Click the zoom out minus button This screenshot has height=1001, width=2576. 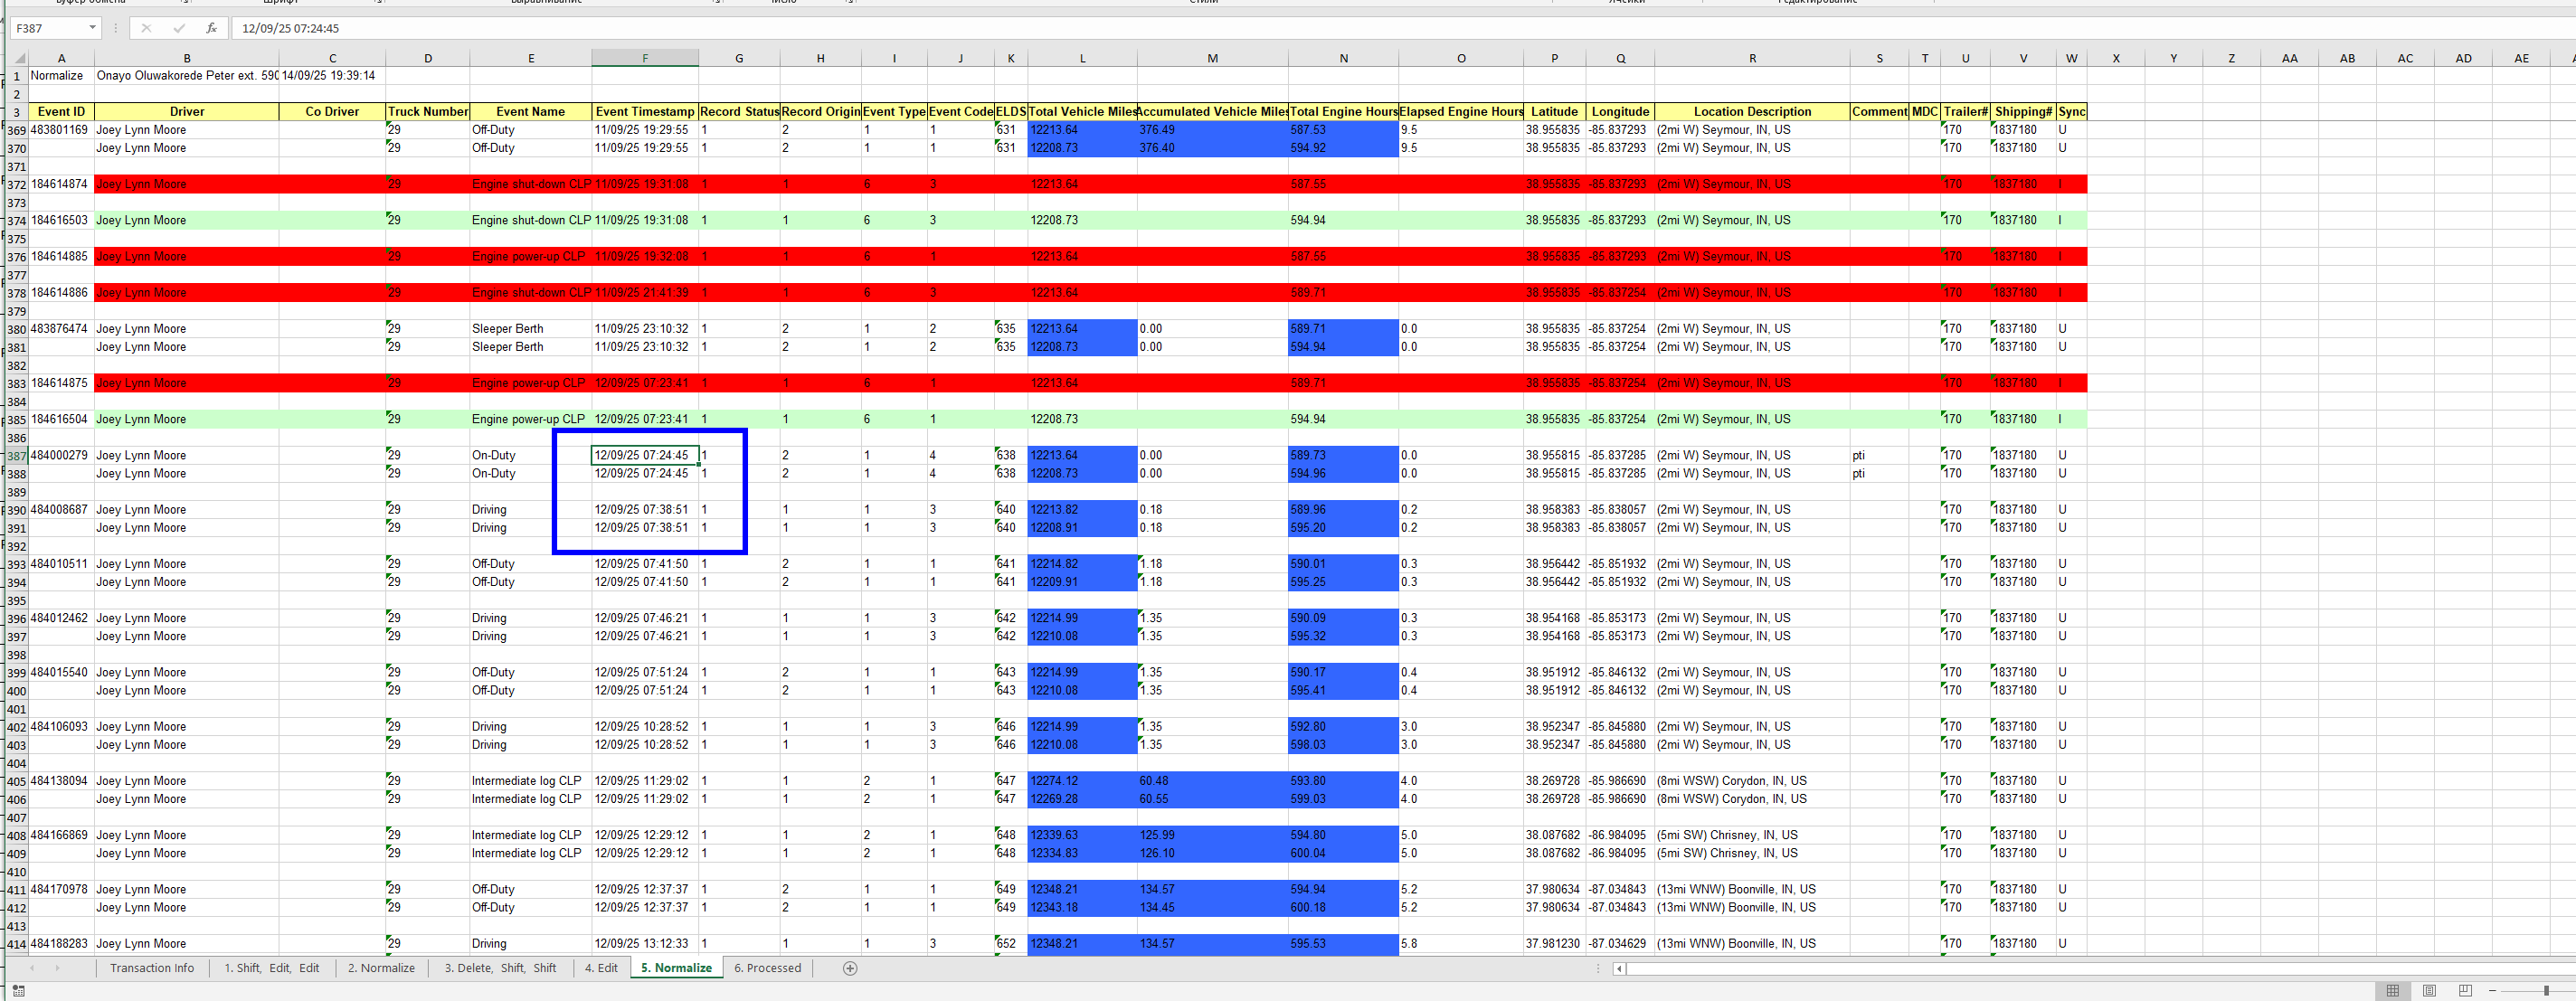(x=2491, y=990)
